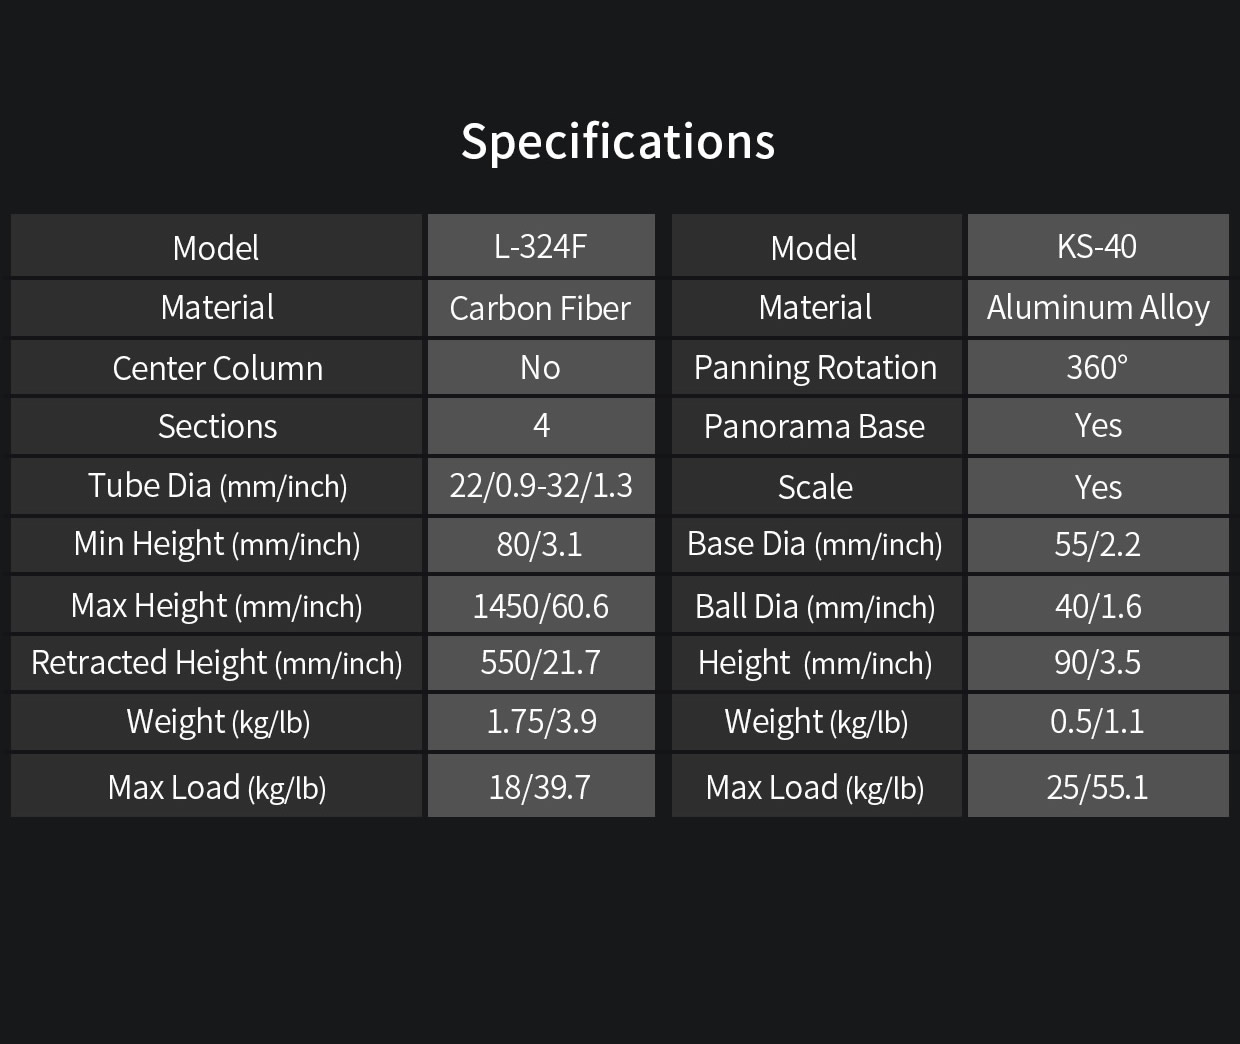Click the Base Dia value 55/2.2

[x=1098, y=545]
